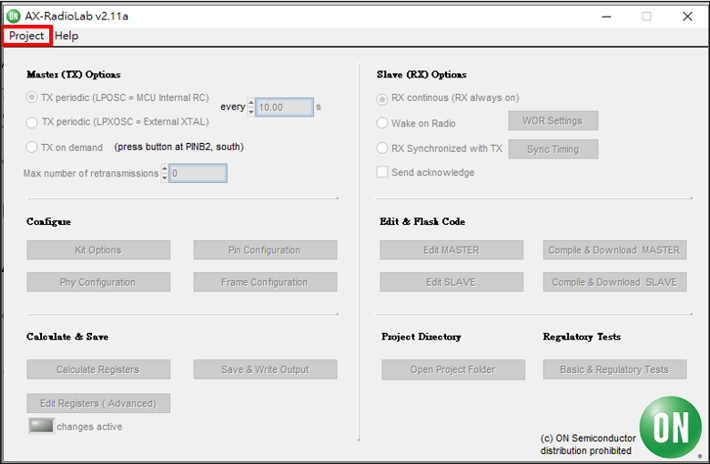Open Edit Registers (Advanced)
Viewport: 710px width, 464px height.
point(98,403)
